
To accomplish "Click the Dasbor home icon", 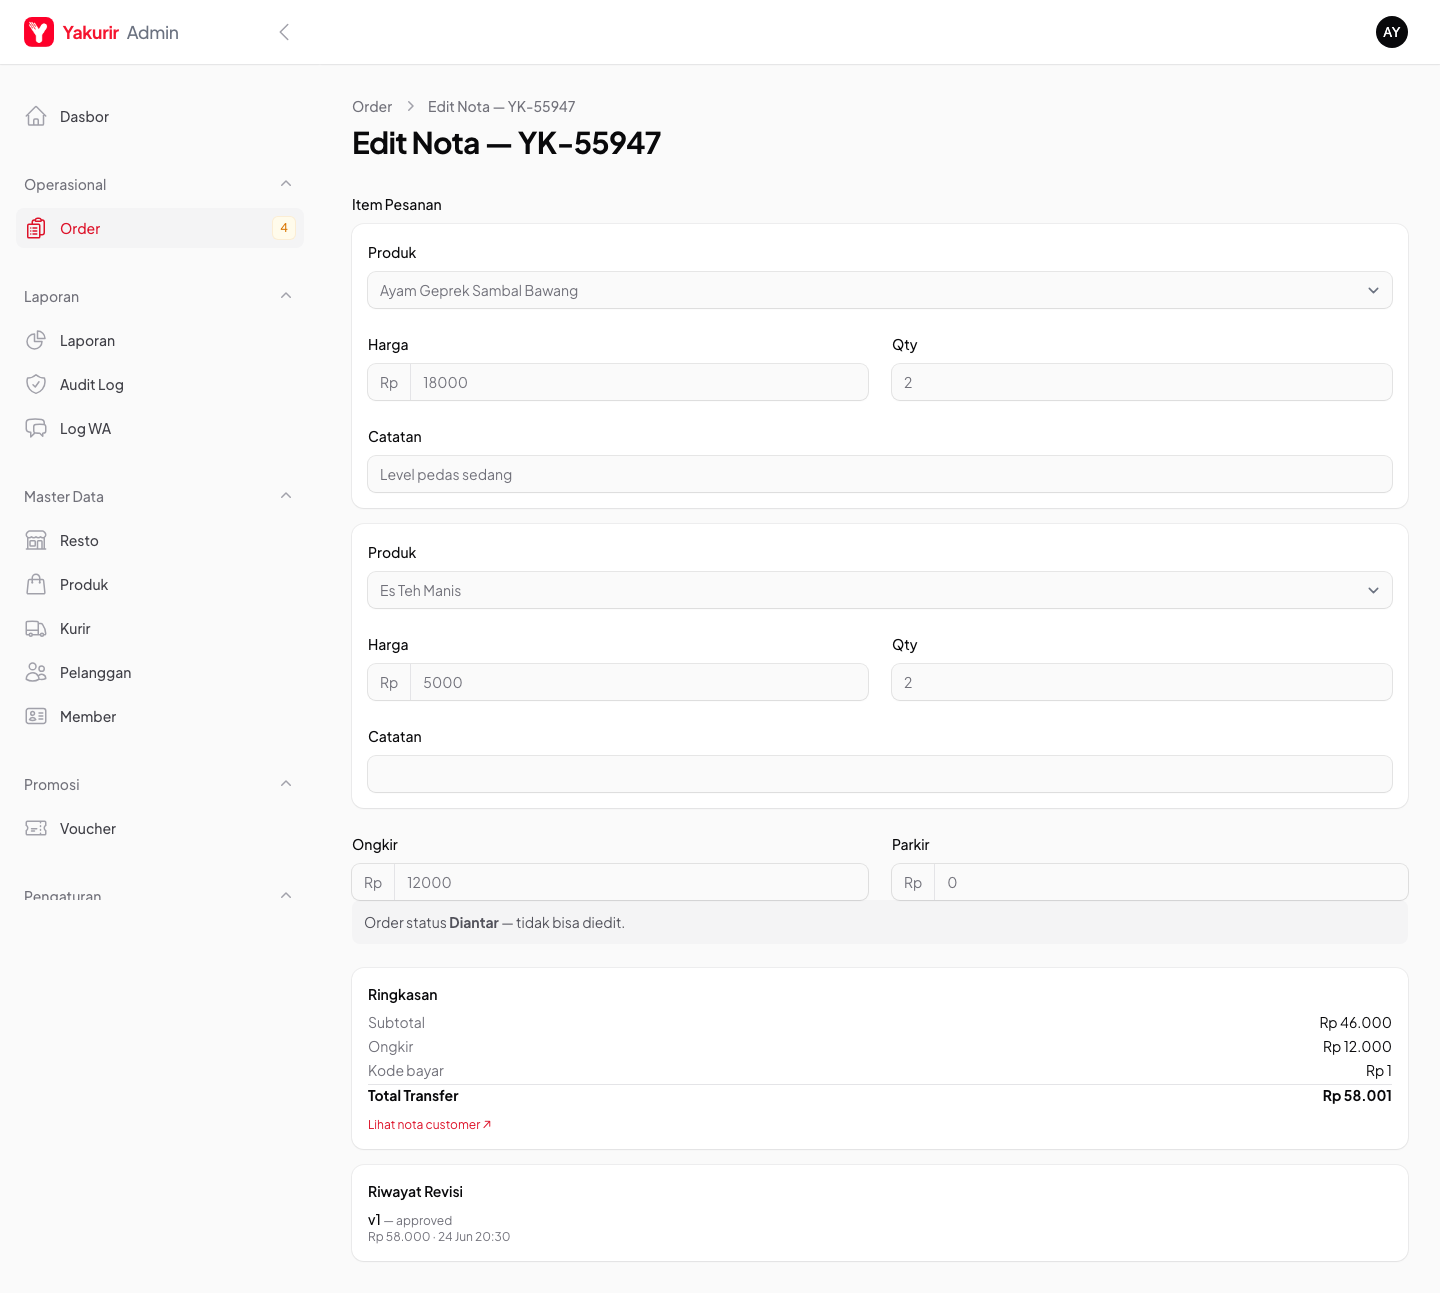I will pos(36,116).
